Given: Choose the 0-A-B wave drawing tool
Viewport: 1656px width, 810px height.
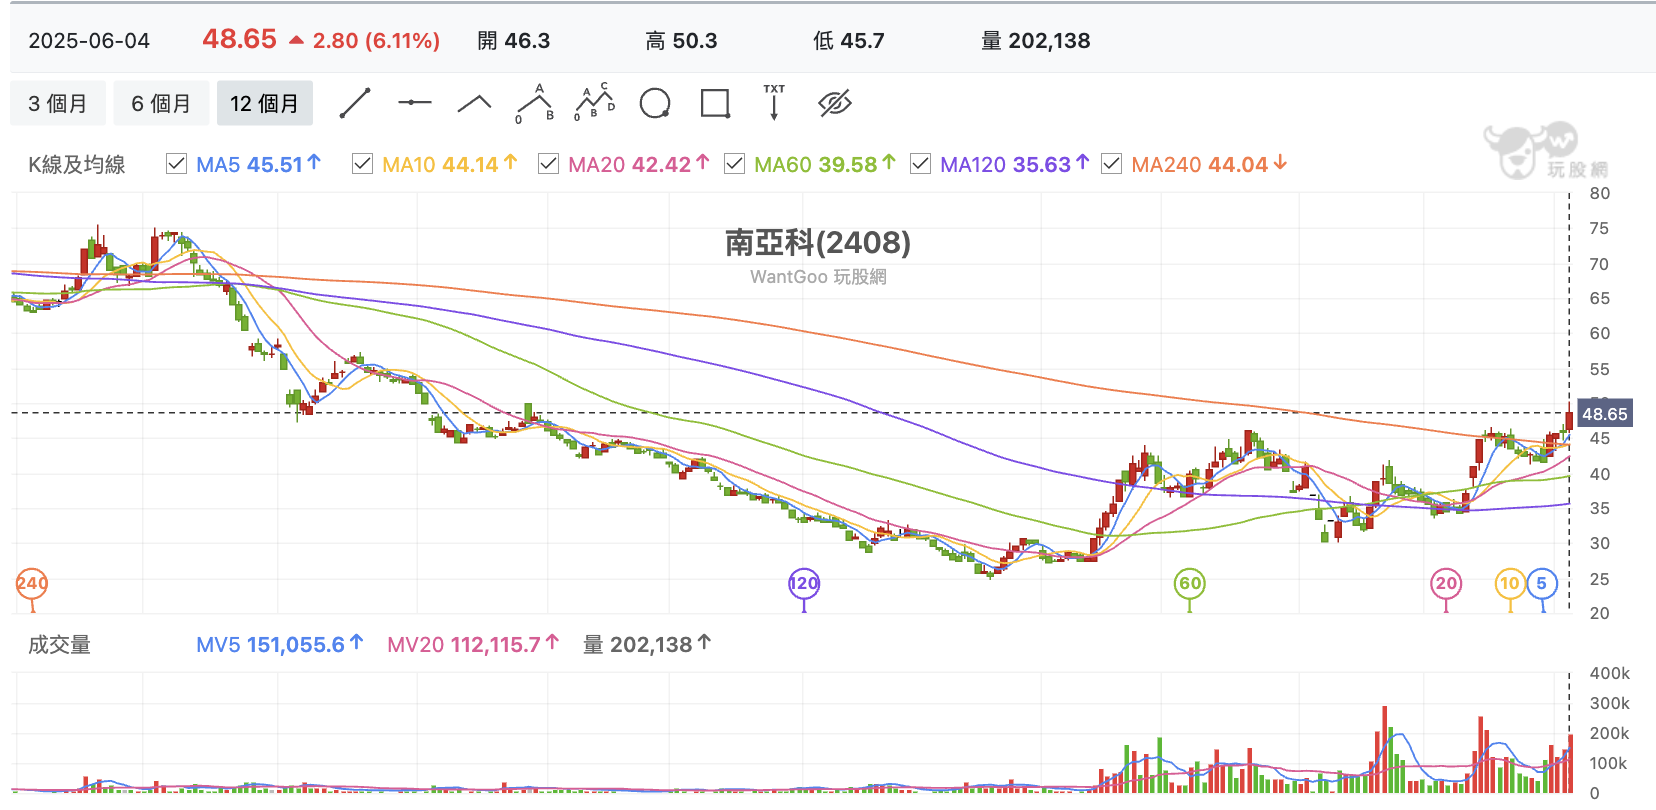Looking at the screenshot, I should [x=535, y=103].
